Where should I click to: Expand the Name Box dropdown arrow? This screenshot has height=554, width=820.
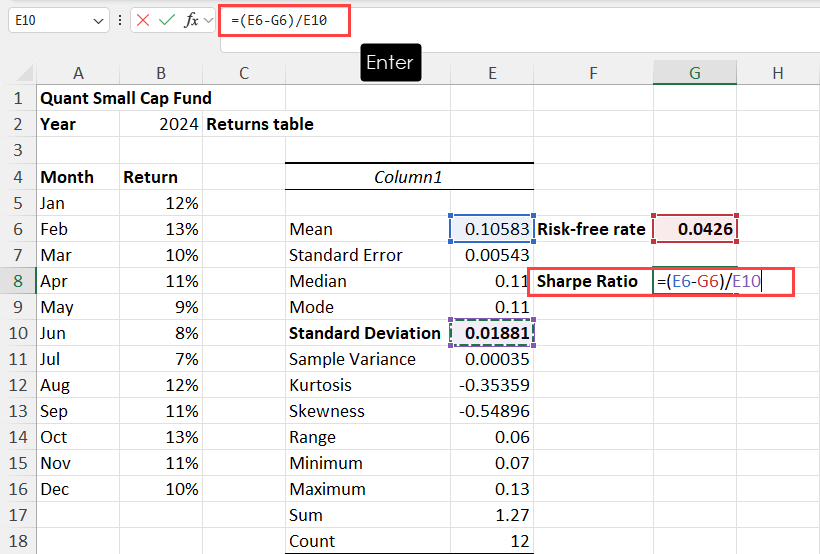point(98,21)
